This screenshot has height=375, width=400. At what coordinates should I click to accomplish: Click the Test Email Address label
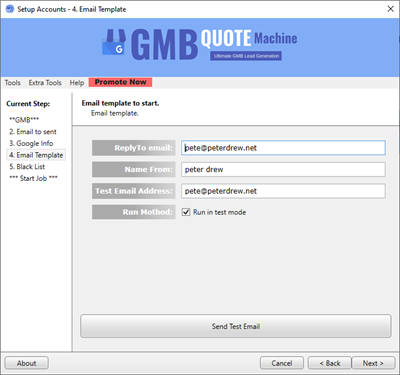click(134, 191)
